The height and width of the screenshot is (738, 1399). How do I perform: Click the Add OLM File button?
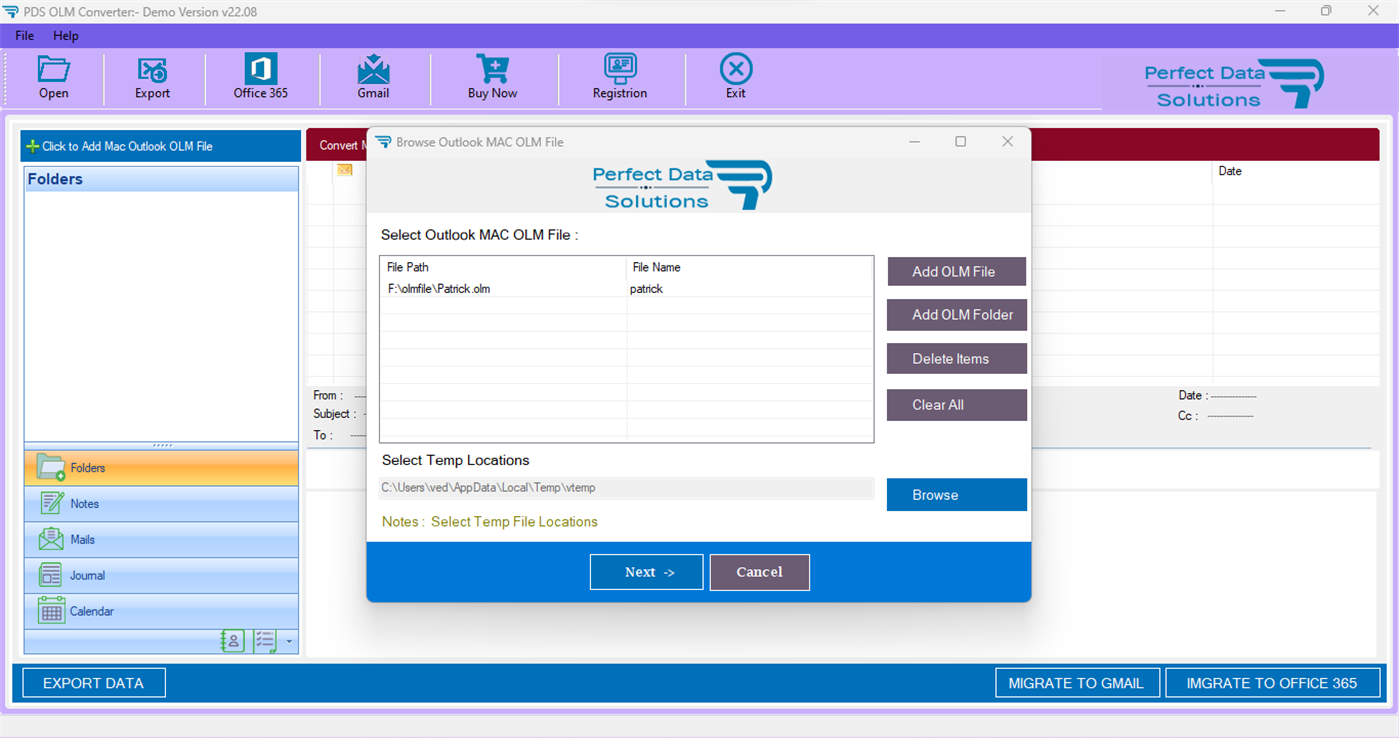956,271
